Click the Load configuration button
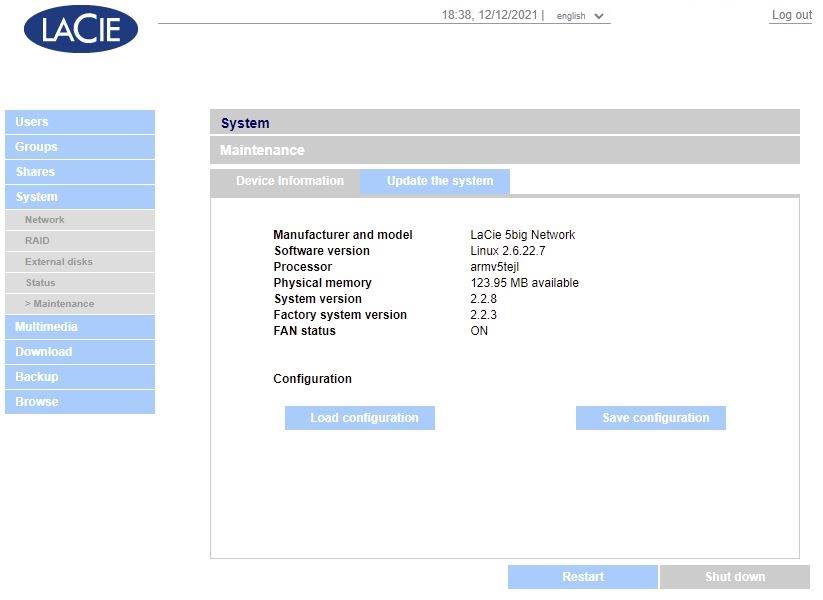Screen dimensions: 823x600 [360, 418]
